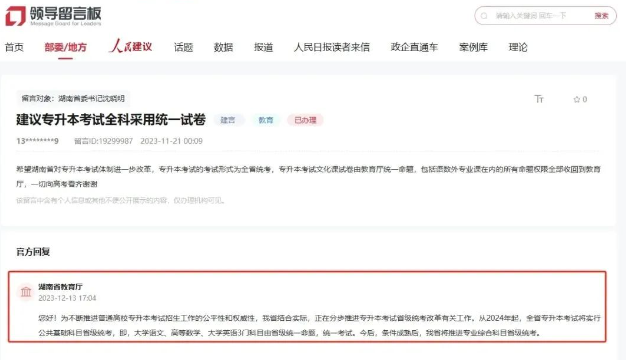The image size is (626, 360).
Task: Click the post date 2023-11-21 00:09
Action: pyautogui.click(x=171, y=141)
